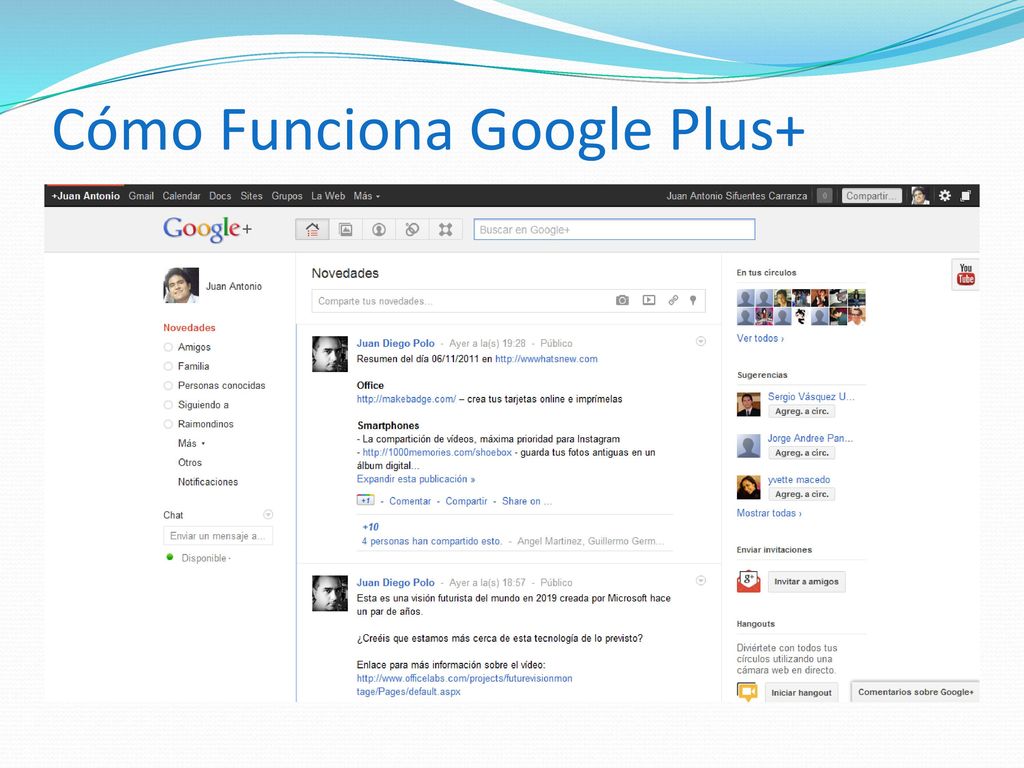Expand Más in the left stream list

(x=191, y=443)
